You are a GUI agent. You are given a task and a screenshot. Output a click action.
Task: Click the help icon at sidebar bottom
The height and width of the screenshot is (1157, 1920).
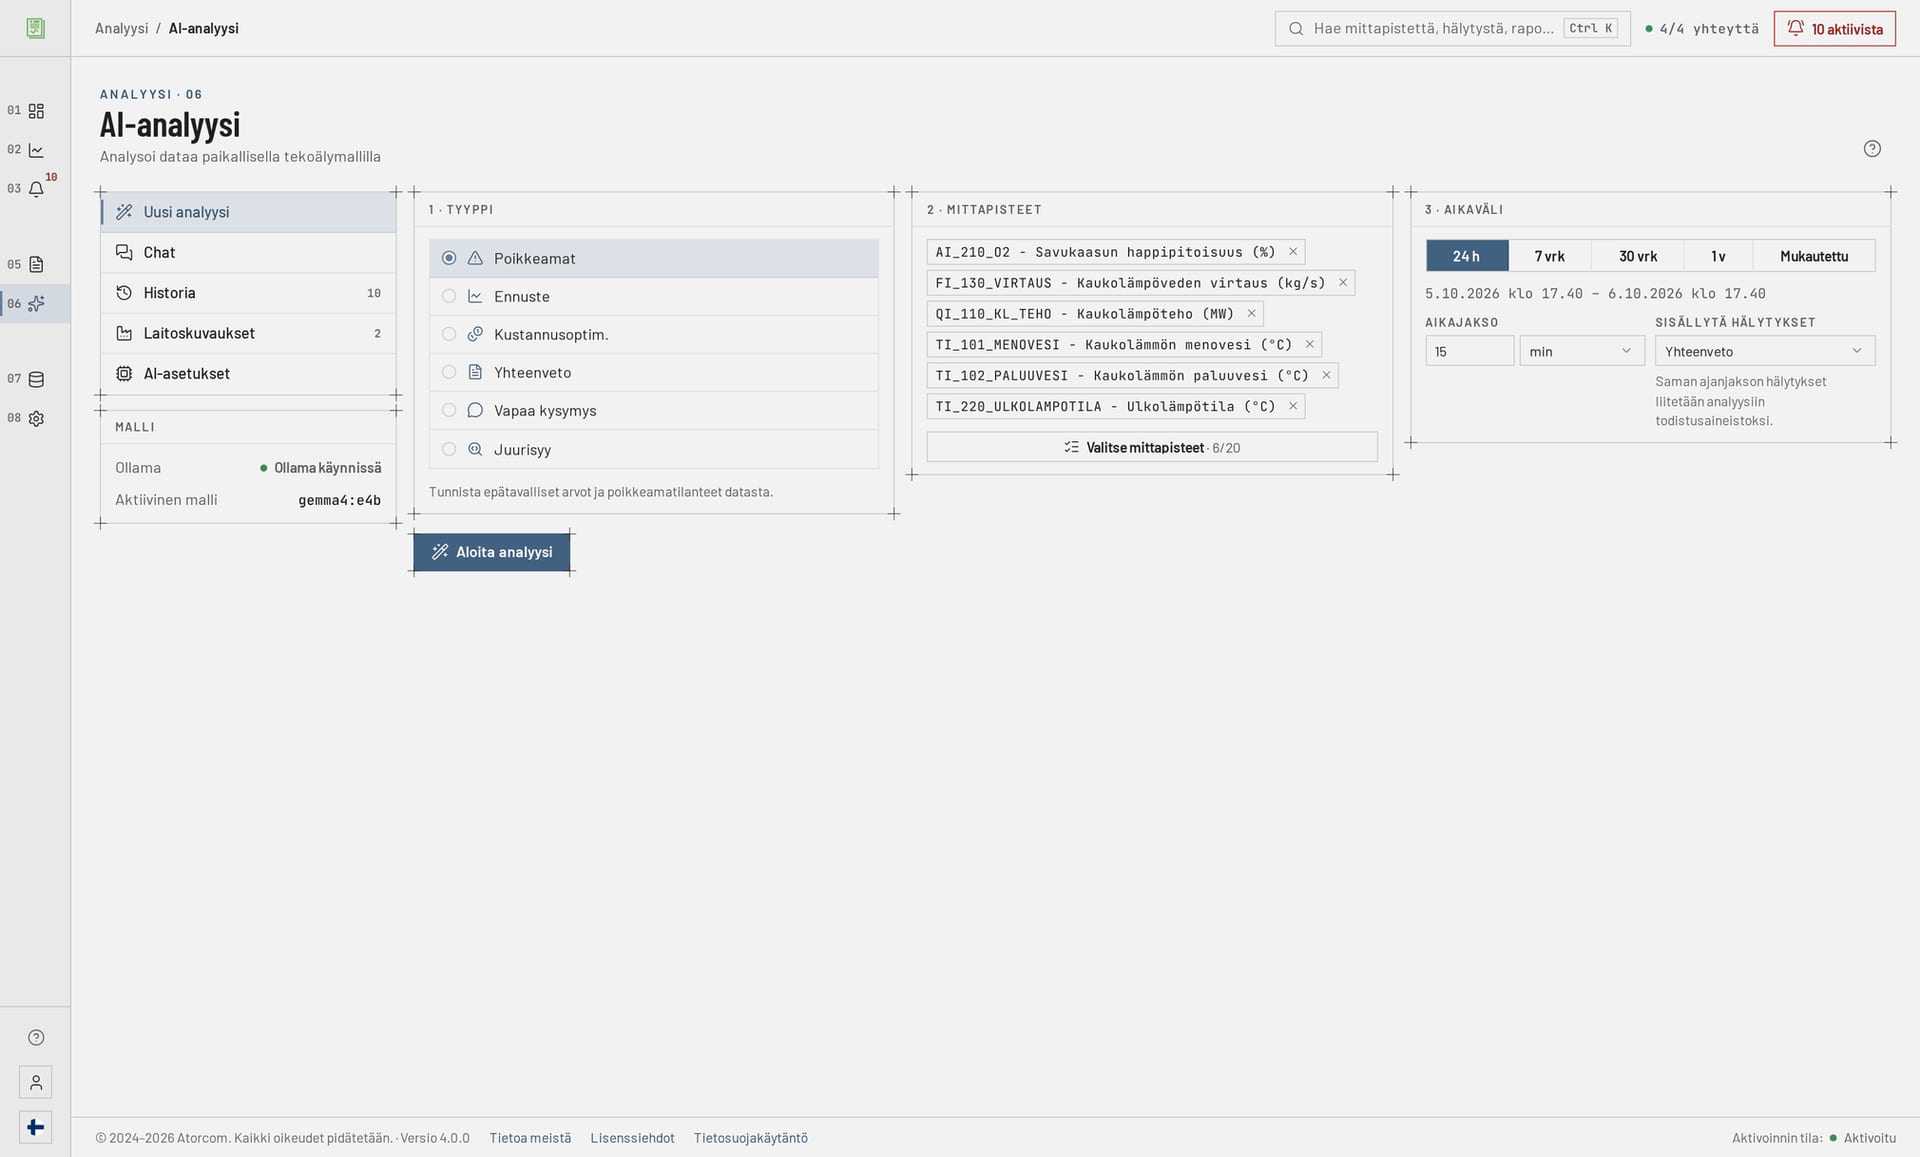(x=36, y=1037)
